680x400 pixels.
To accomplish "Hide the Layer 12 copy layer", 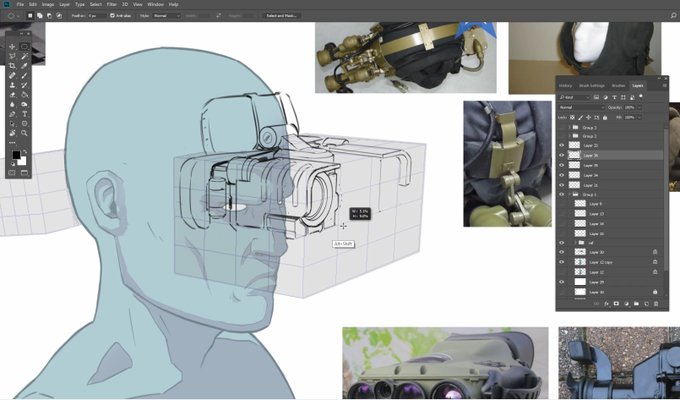I will tap(562, 262).
